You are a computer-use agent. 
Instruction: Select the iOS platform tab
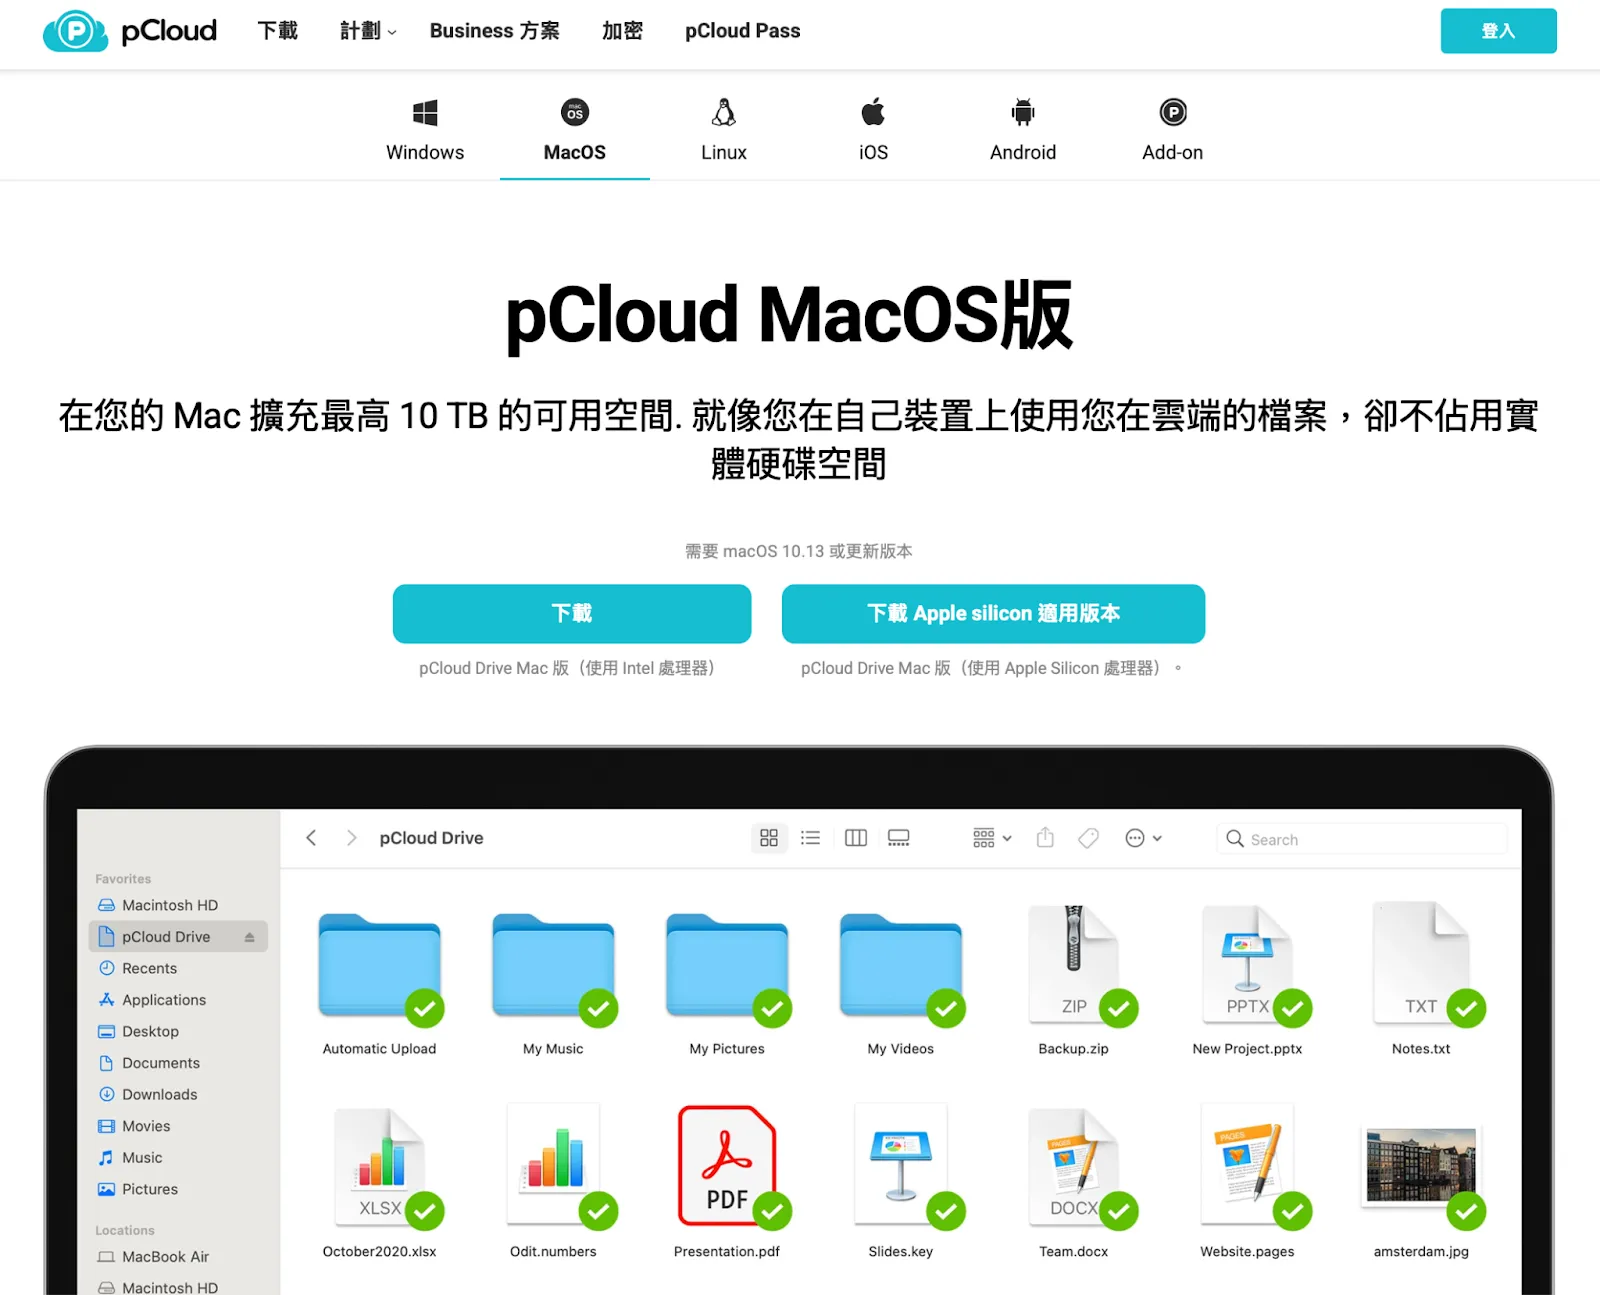click(873, 131)
